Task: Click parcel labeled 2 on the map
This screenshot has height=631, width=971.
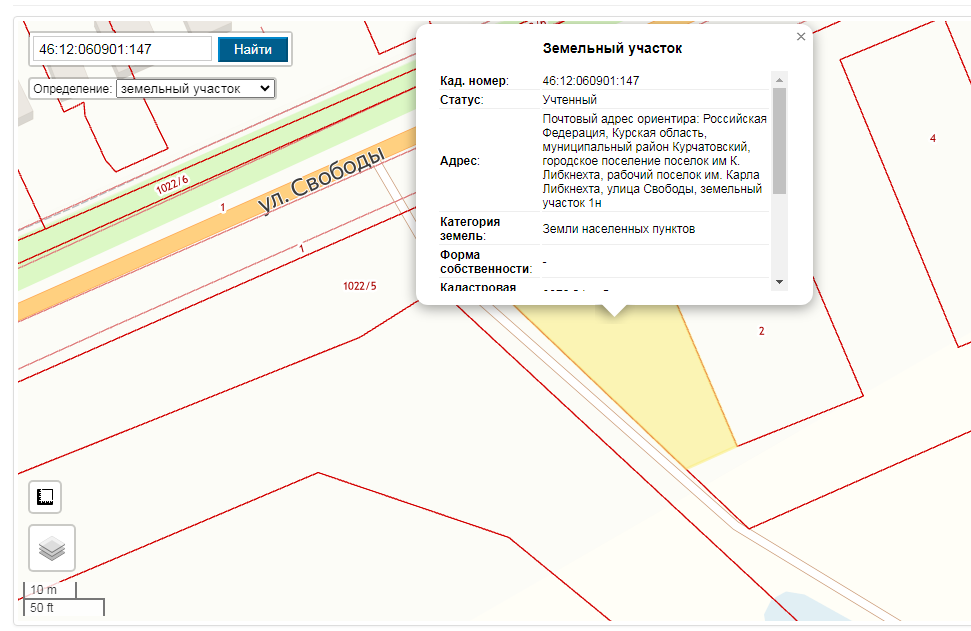Action: coord(762,331)
